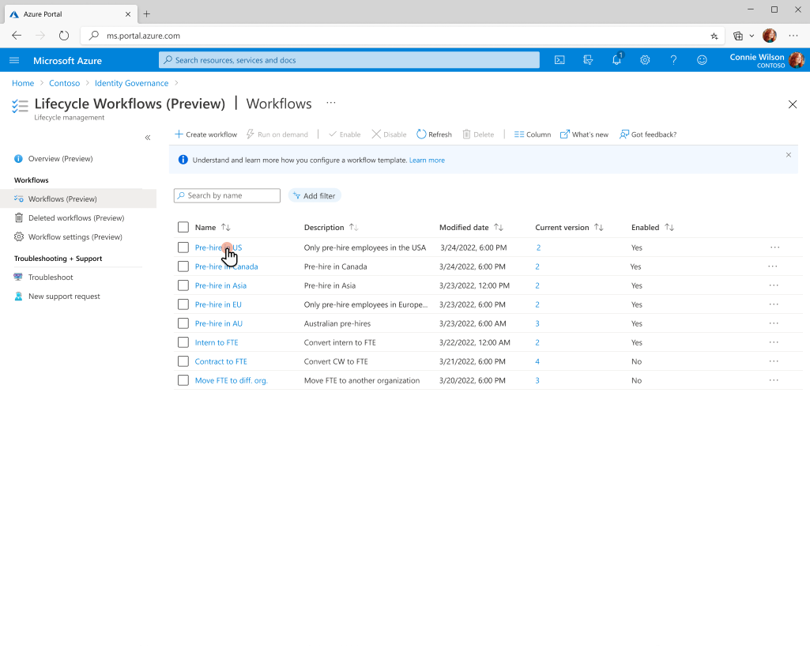Viewport: 810px width, 646px height.
Task: Go to Identity Governance breadcrumb
Action: click(x=131, y=83)
